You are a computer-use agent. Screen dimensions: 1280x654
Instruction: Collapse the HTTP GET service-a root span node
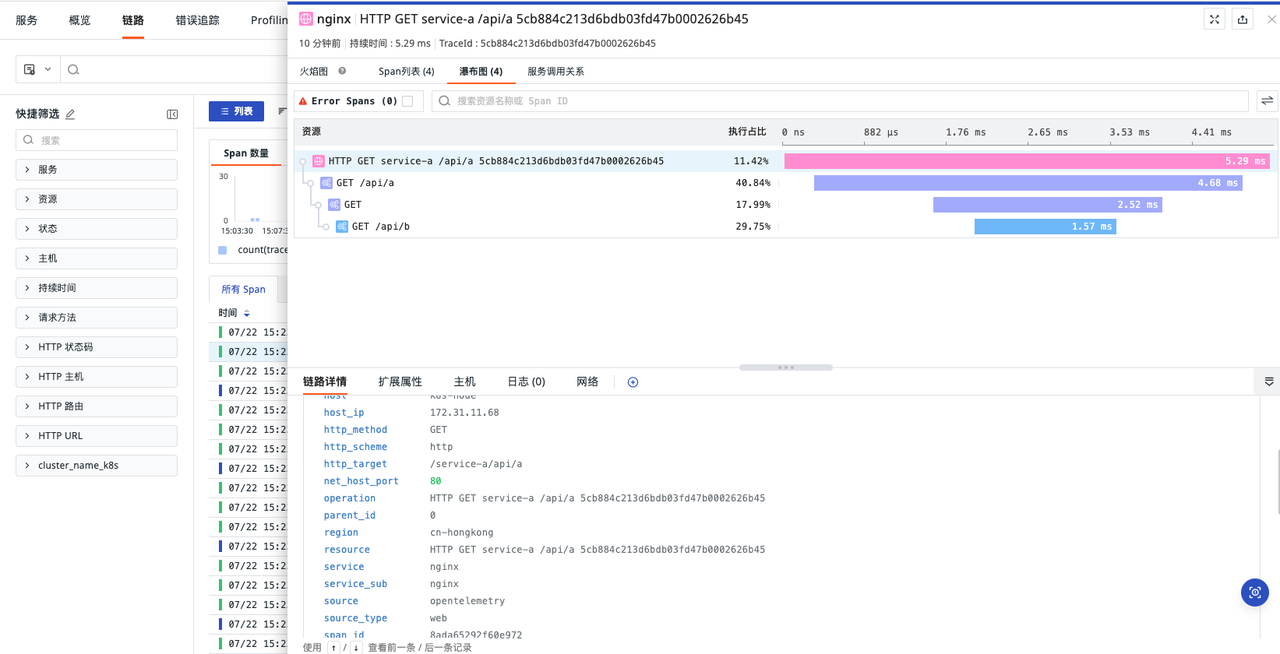point(303,161)
